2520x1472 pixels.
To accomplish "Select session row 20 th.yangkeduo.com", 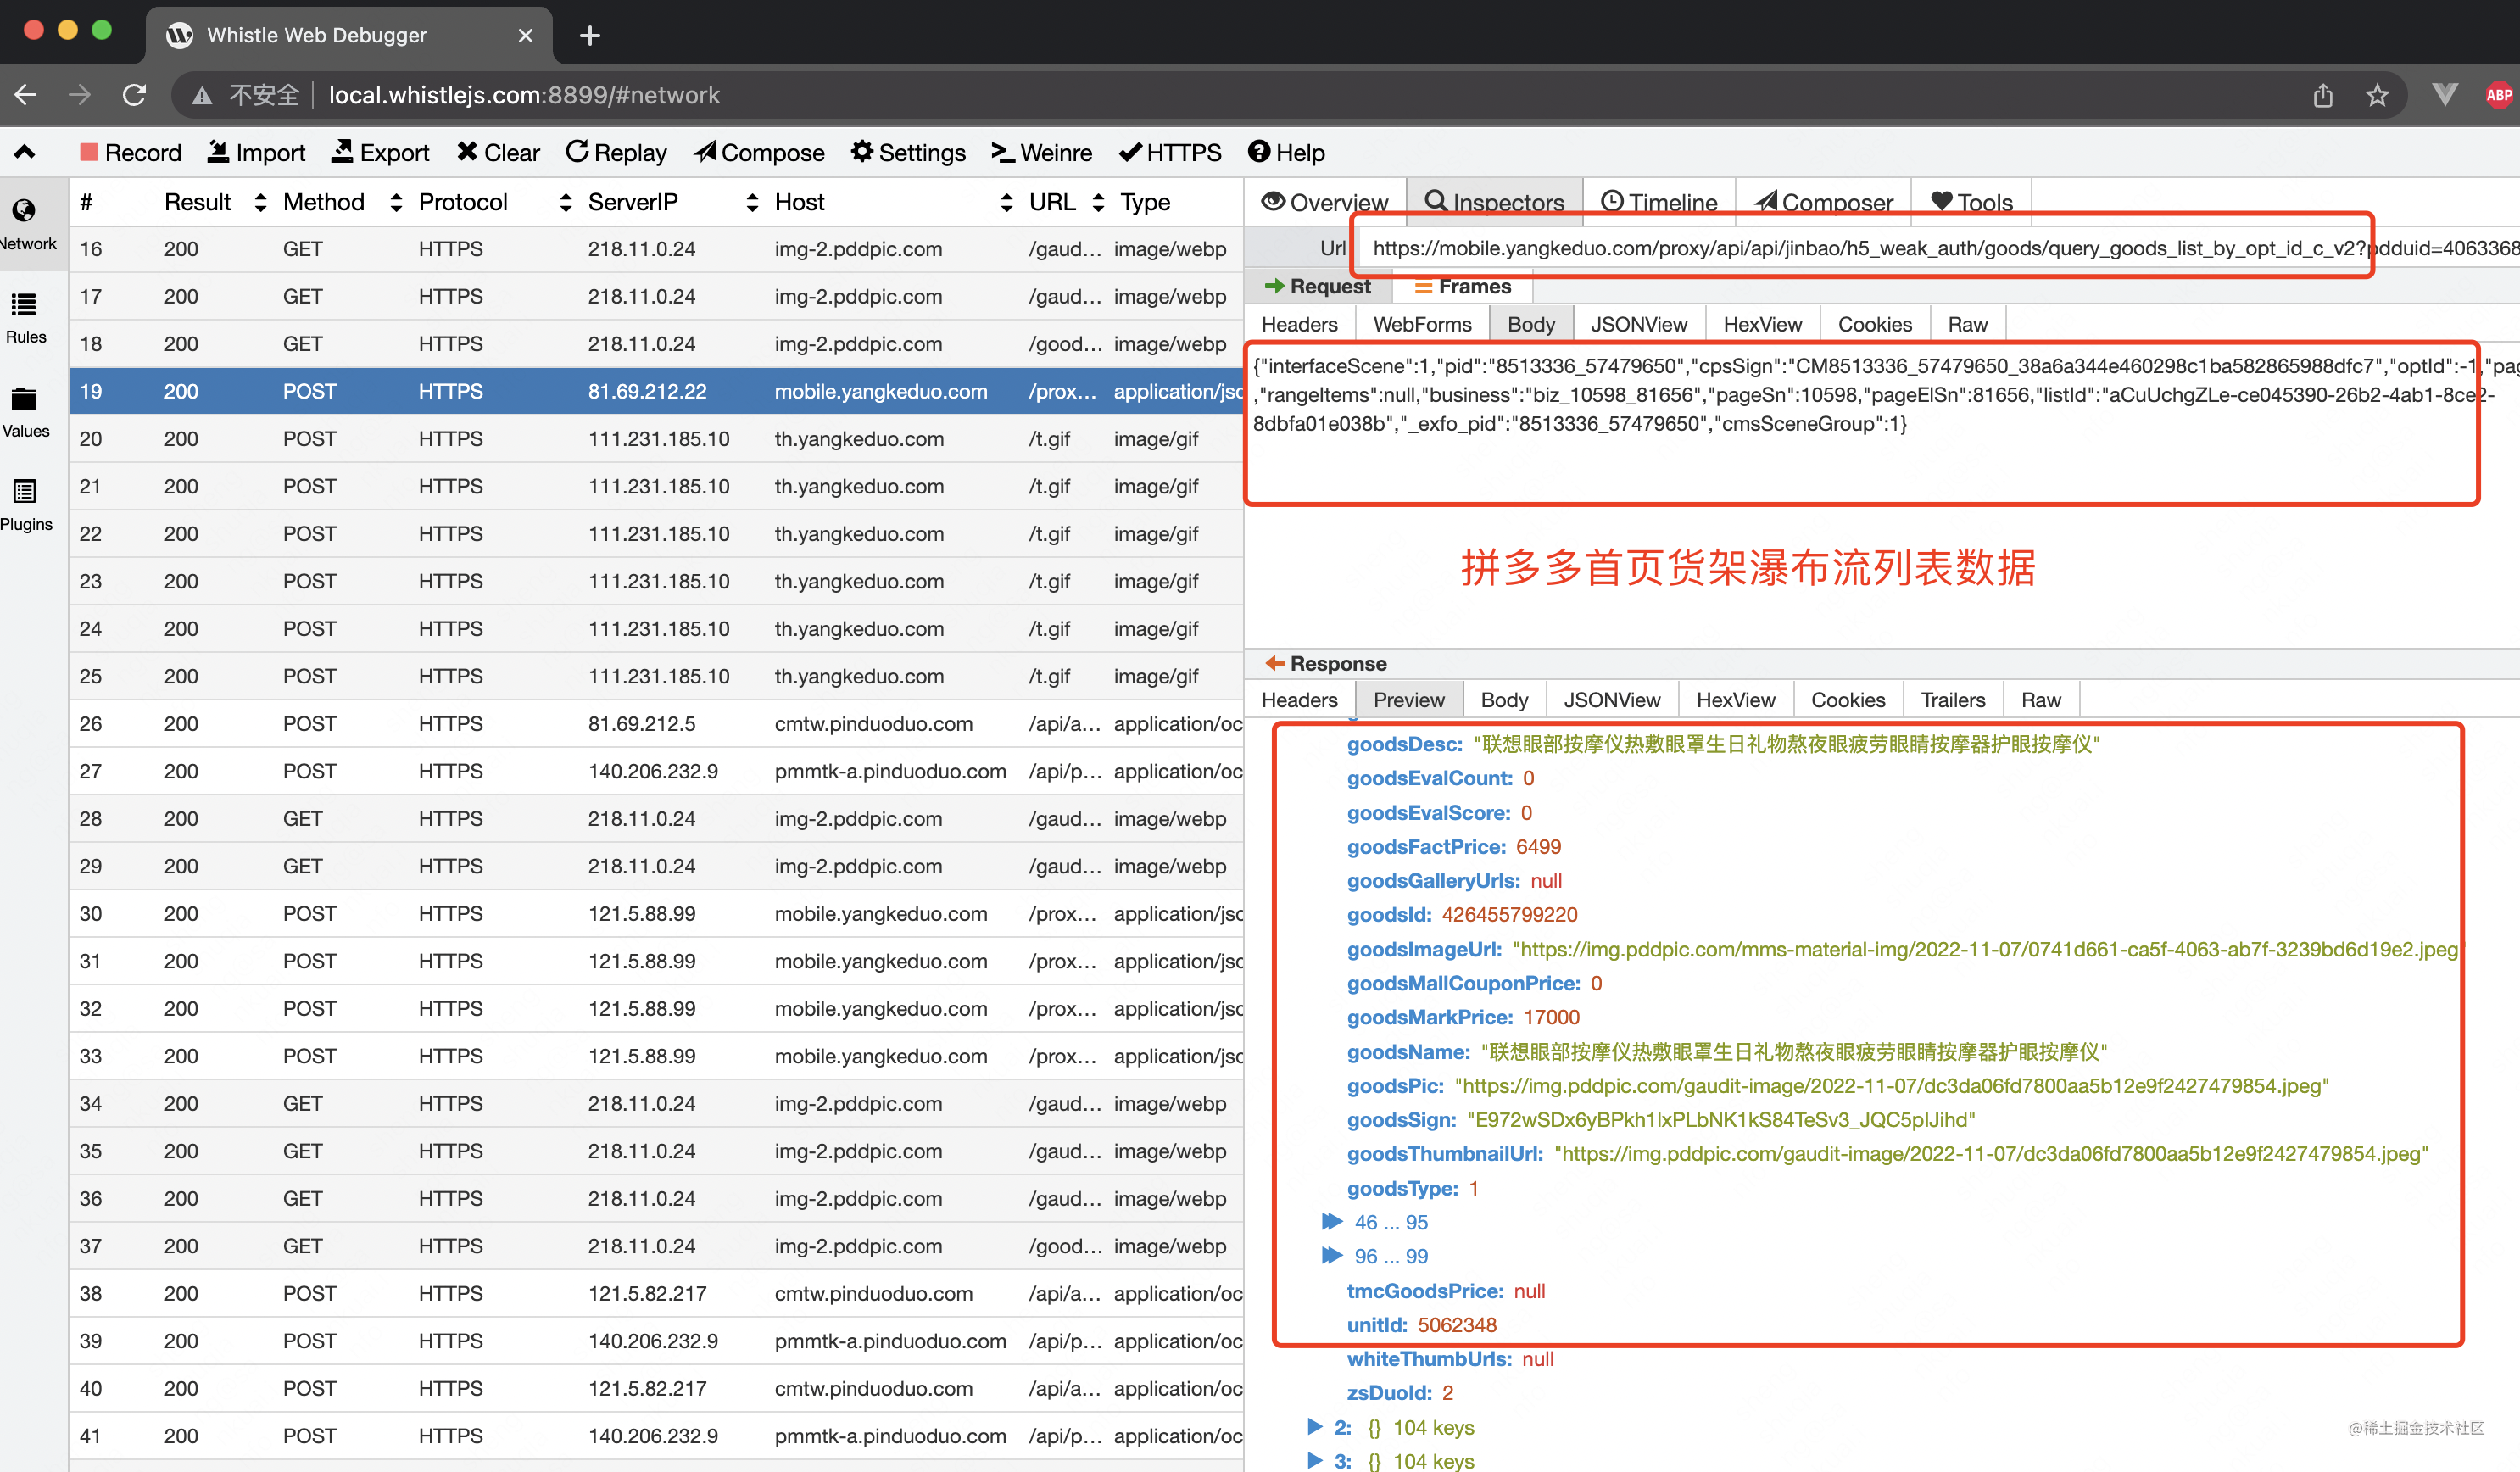I will 656,439.
